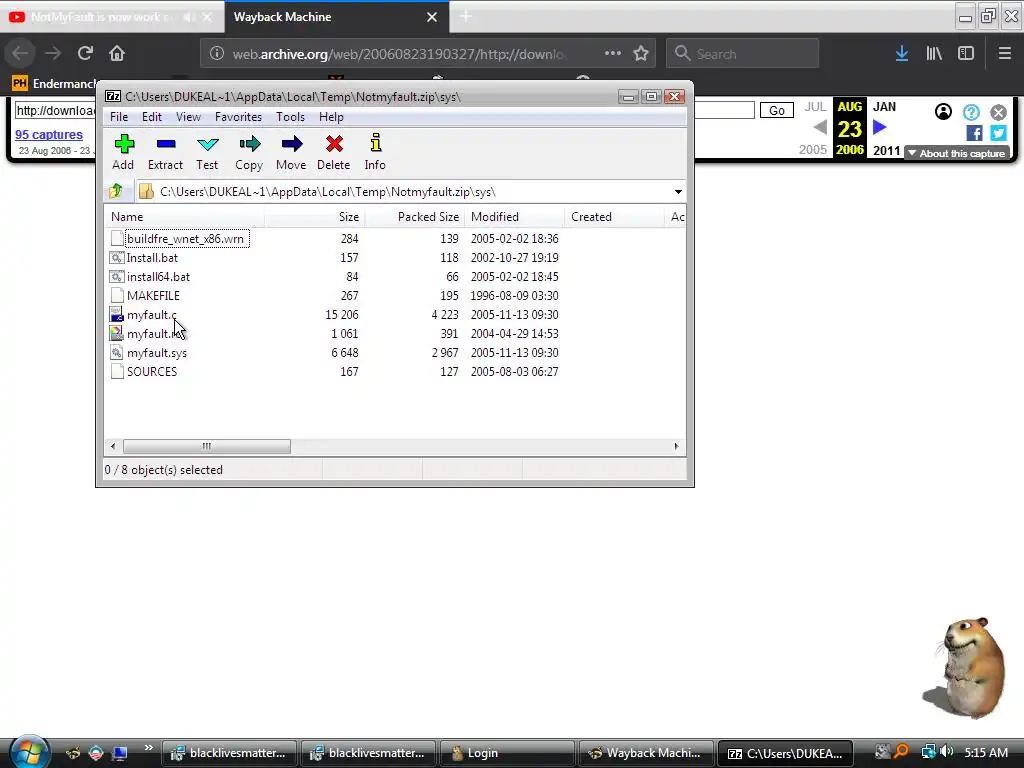Select the Install.bat file
The image size is (1024, 768).
152,258
